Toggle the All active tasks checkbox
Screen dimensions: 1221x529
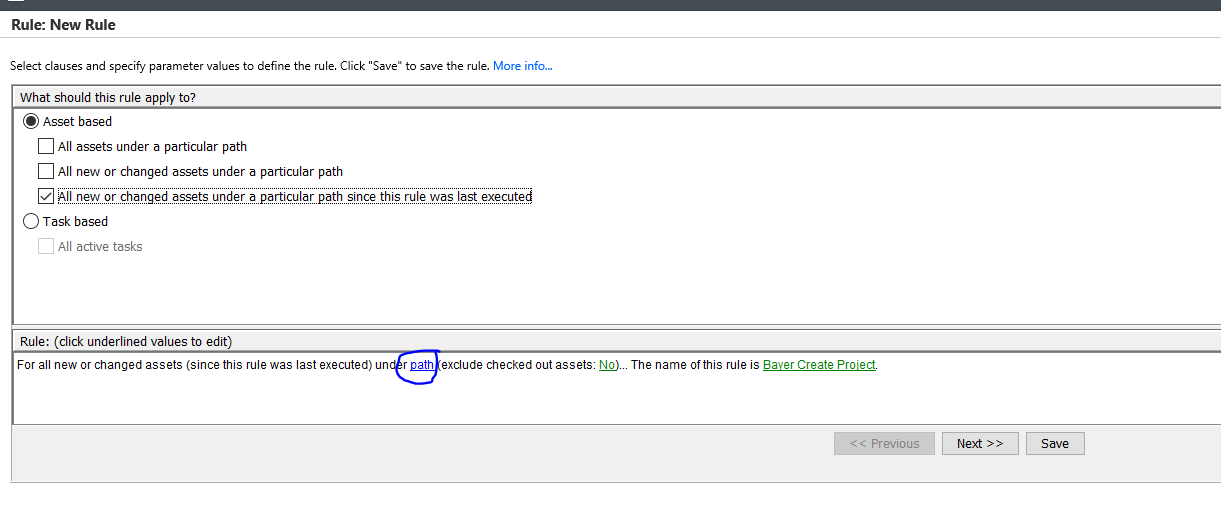(x=46, y=246)
